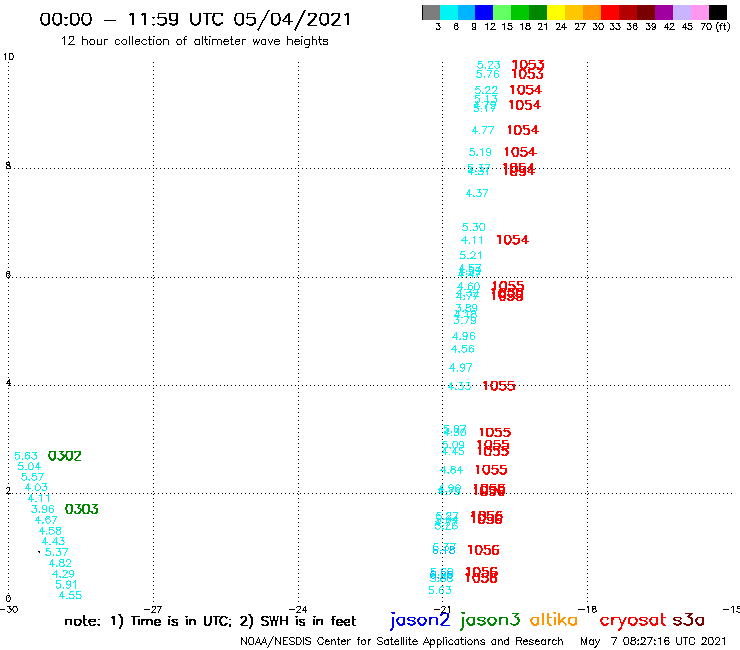Click the 4.03 wave height value
This screenshot has height=650, width=740.
[36, 487]
